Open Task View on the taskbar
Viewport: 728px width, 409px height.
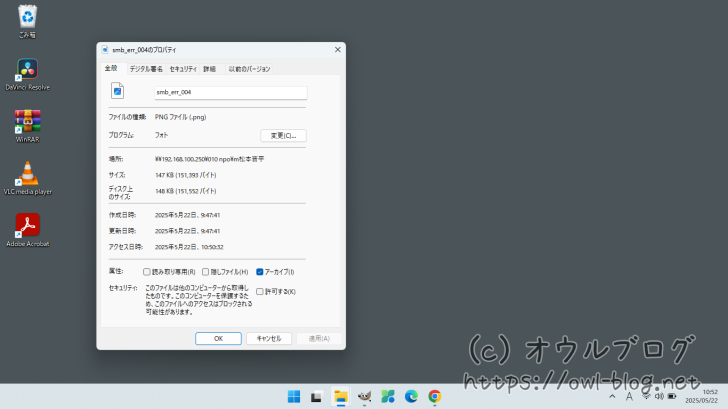[x=317, y=396]
